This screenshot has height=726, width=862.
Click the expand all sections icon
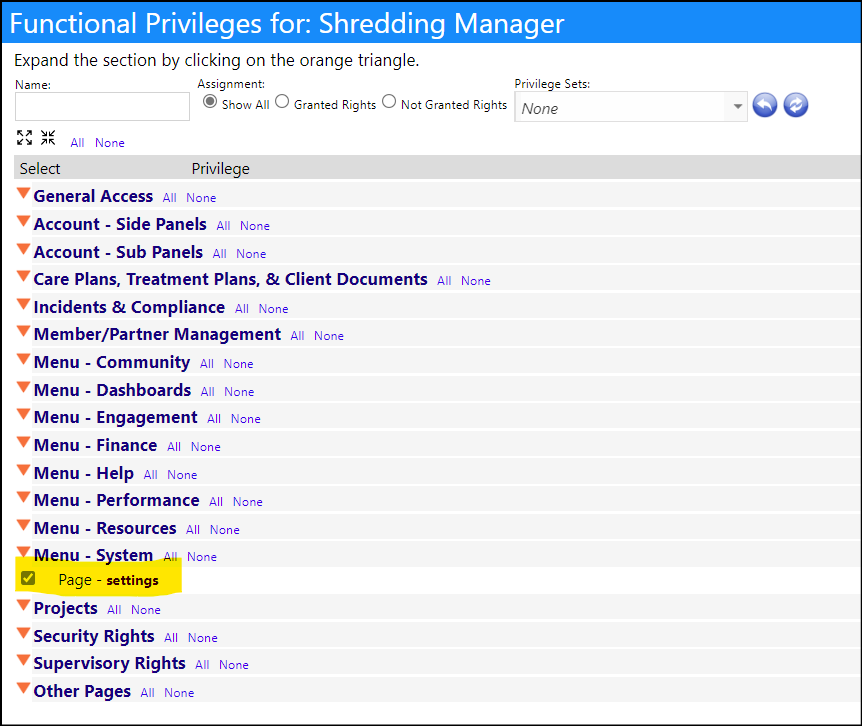(24, 137)
